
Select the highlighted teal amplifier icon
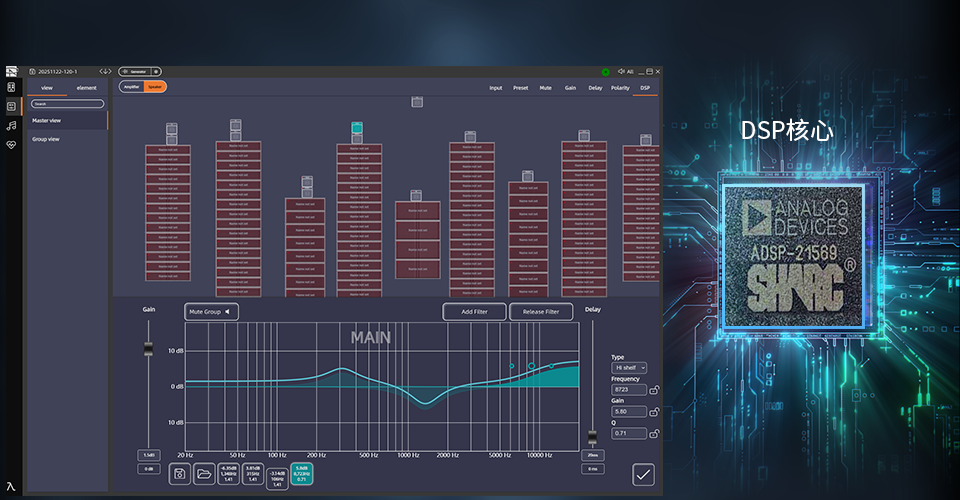click(357, 131)
